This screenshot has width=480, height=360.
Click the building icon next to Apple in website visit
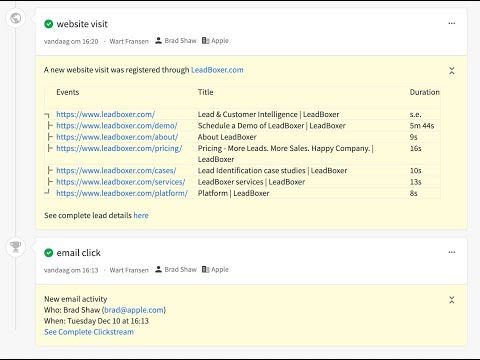[205, 41]
